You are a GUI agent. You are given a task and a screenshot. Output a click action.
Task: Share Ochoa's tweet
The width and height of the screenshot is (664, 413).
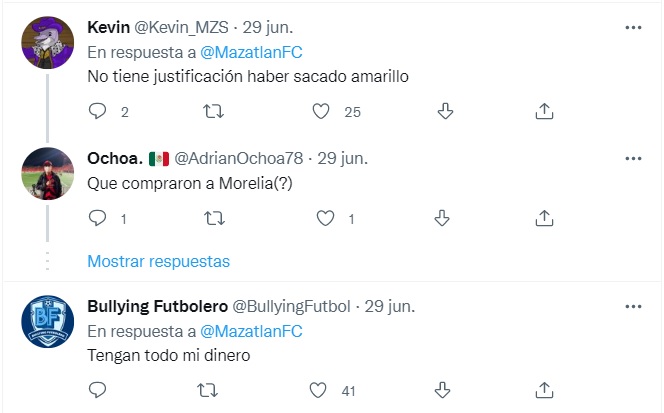[545, 217]
